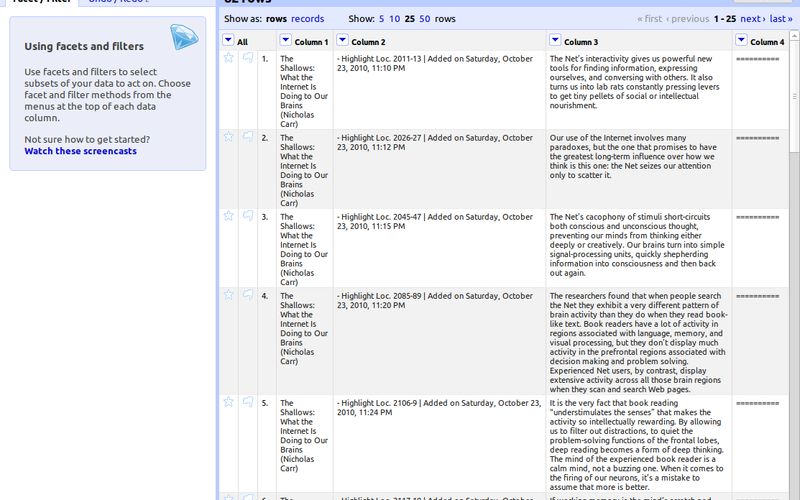Show 50 rows per page
Image resolution: width=800 pixels, height=500 pixels.
425,19
